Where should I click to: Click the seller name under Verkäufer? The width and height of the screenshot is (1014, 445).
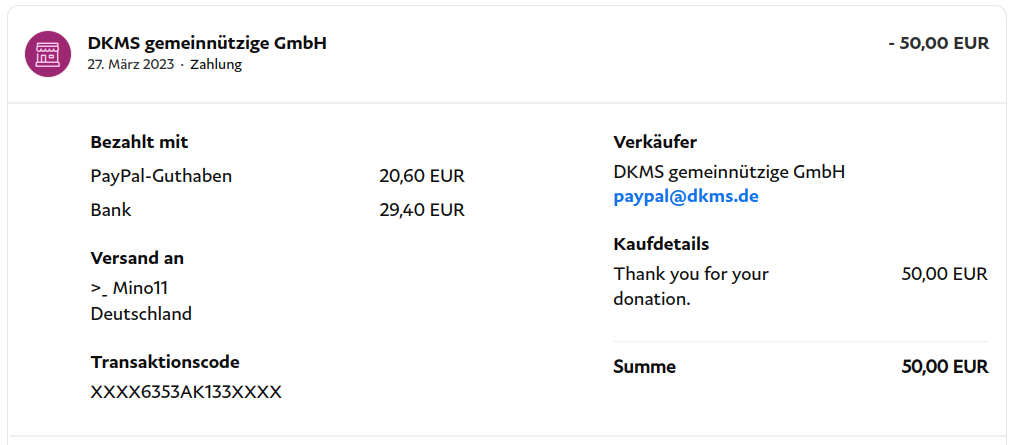(x=729, y=172)
